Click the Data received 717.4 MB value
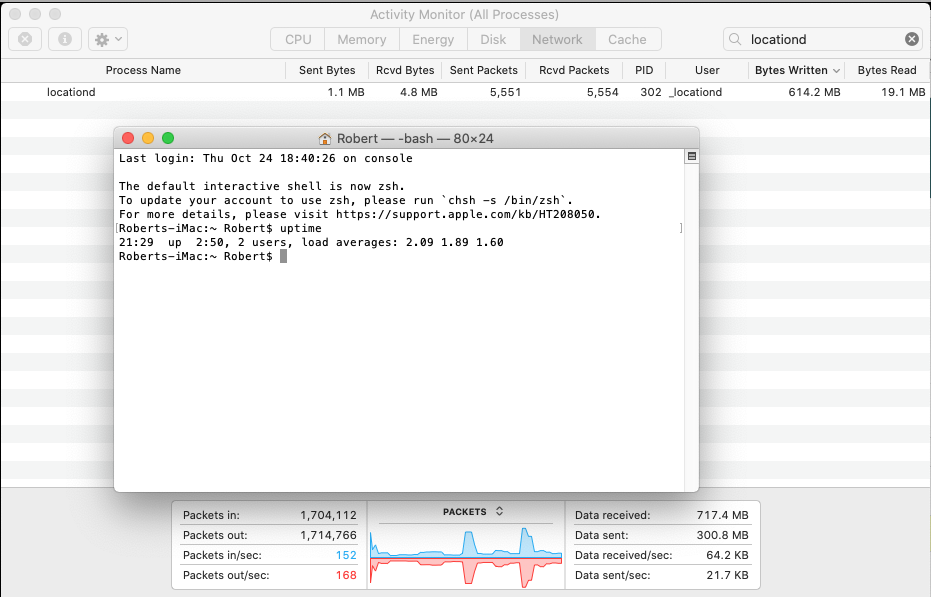Viewport: 931px width, 597px height. click(723, 515)
